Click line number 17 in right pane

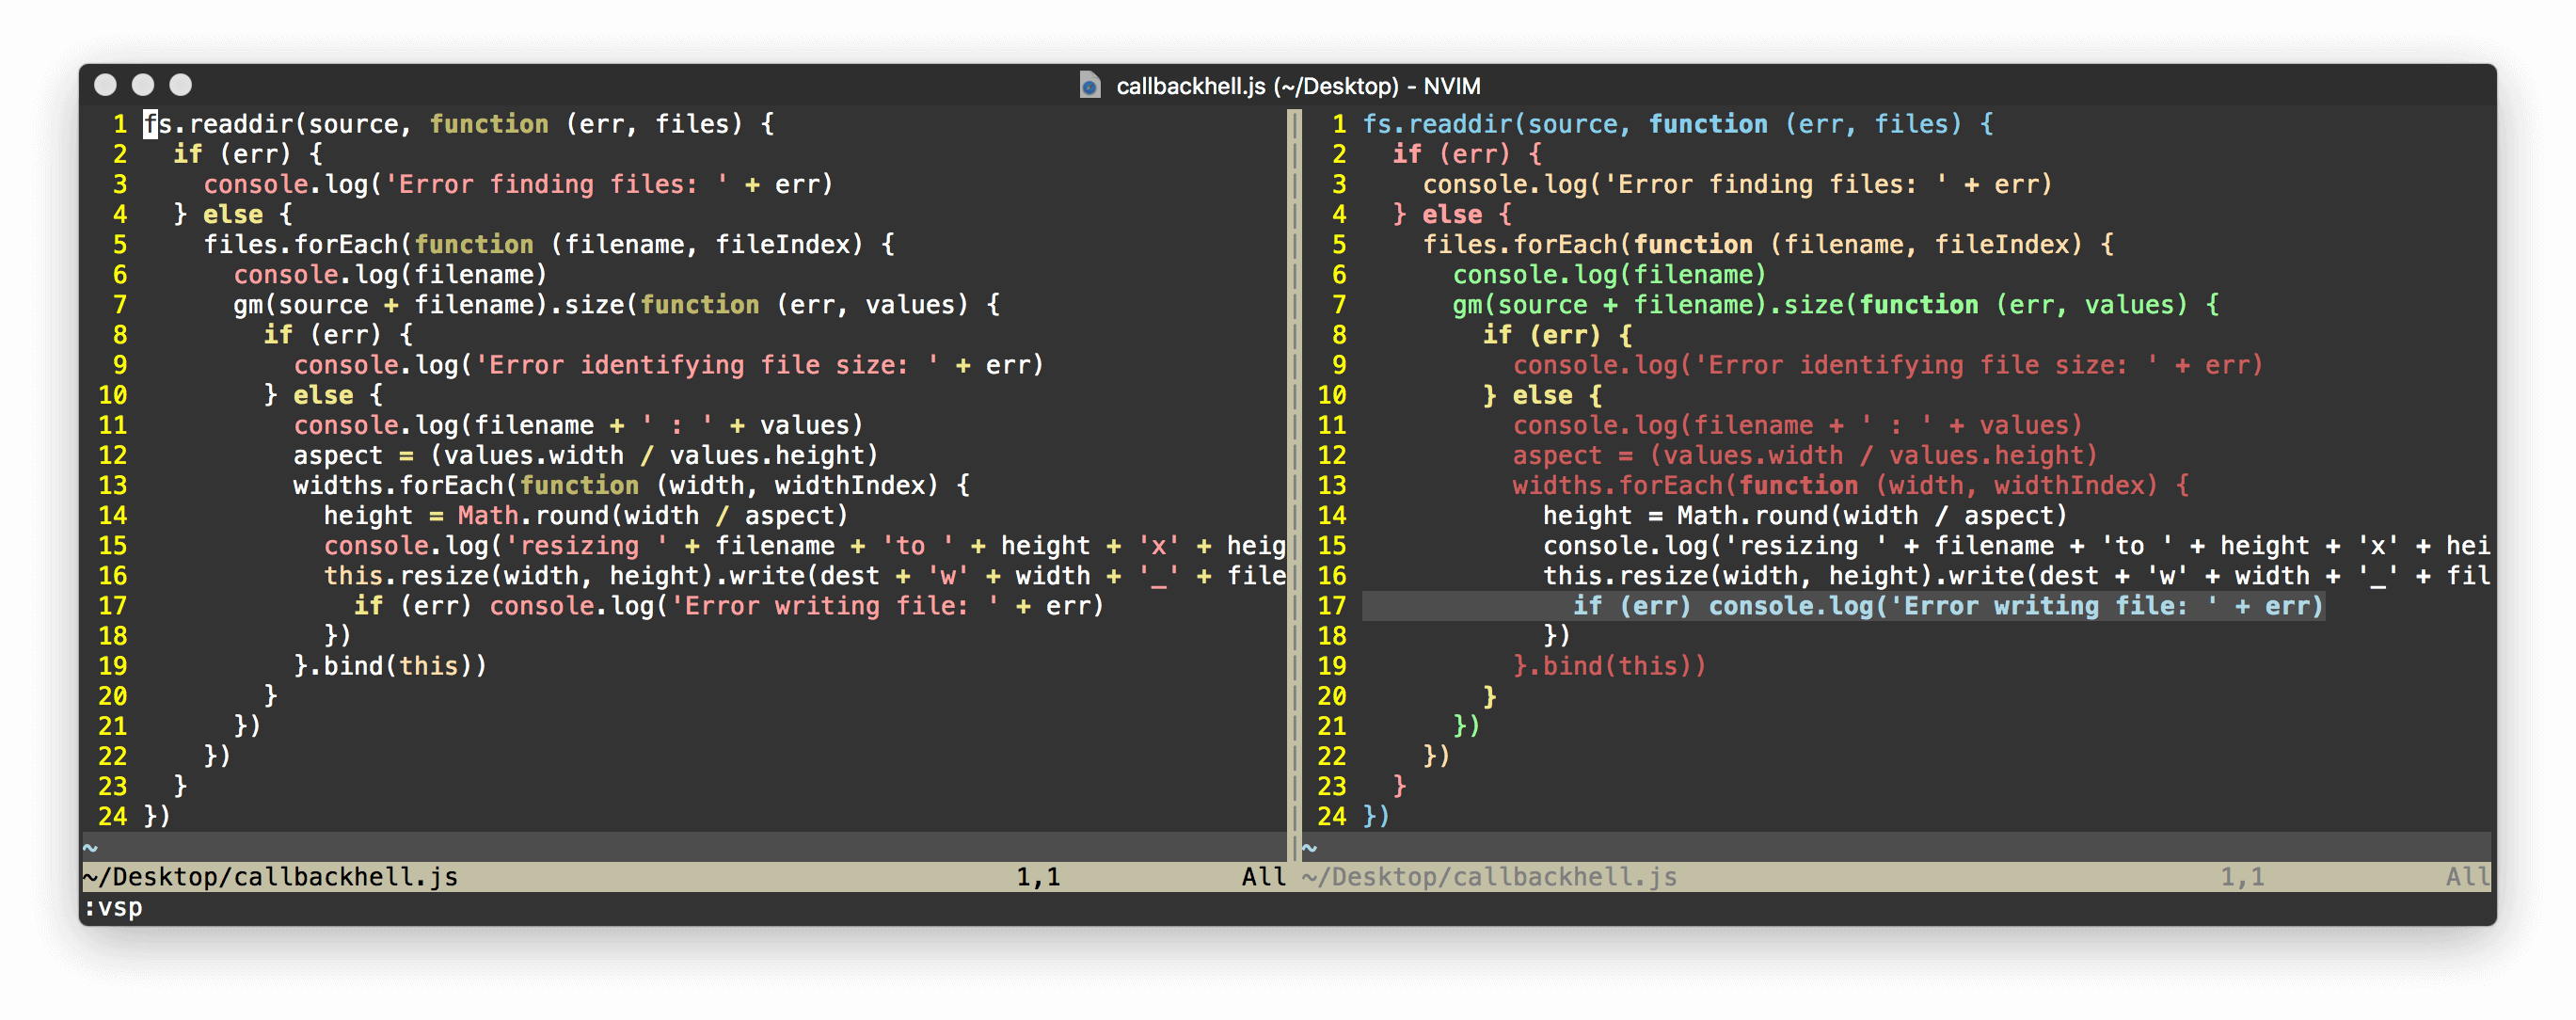click(x=1331, y=606)
